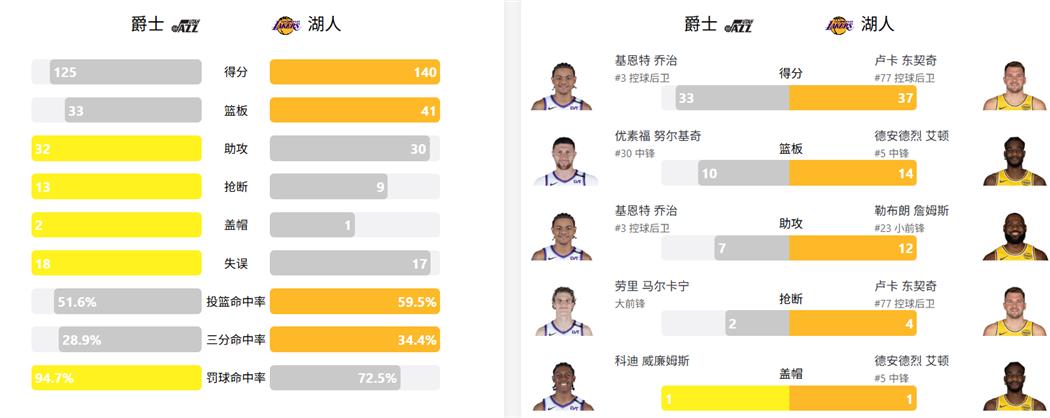This screenshot has height=418, width=1050.
Task: Click 湖人 team name in left panel
Action: pyautogui.click(x=324, y=24)
